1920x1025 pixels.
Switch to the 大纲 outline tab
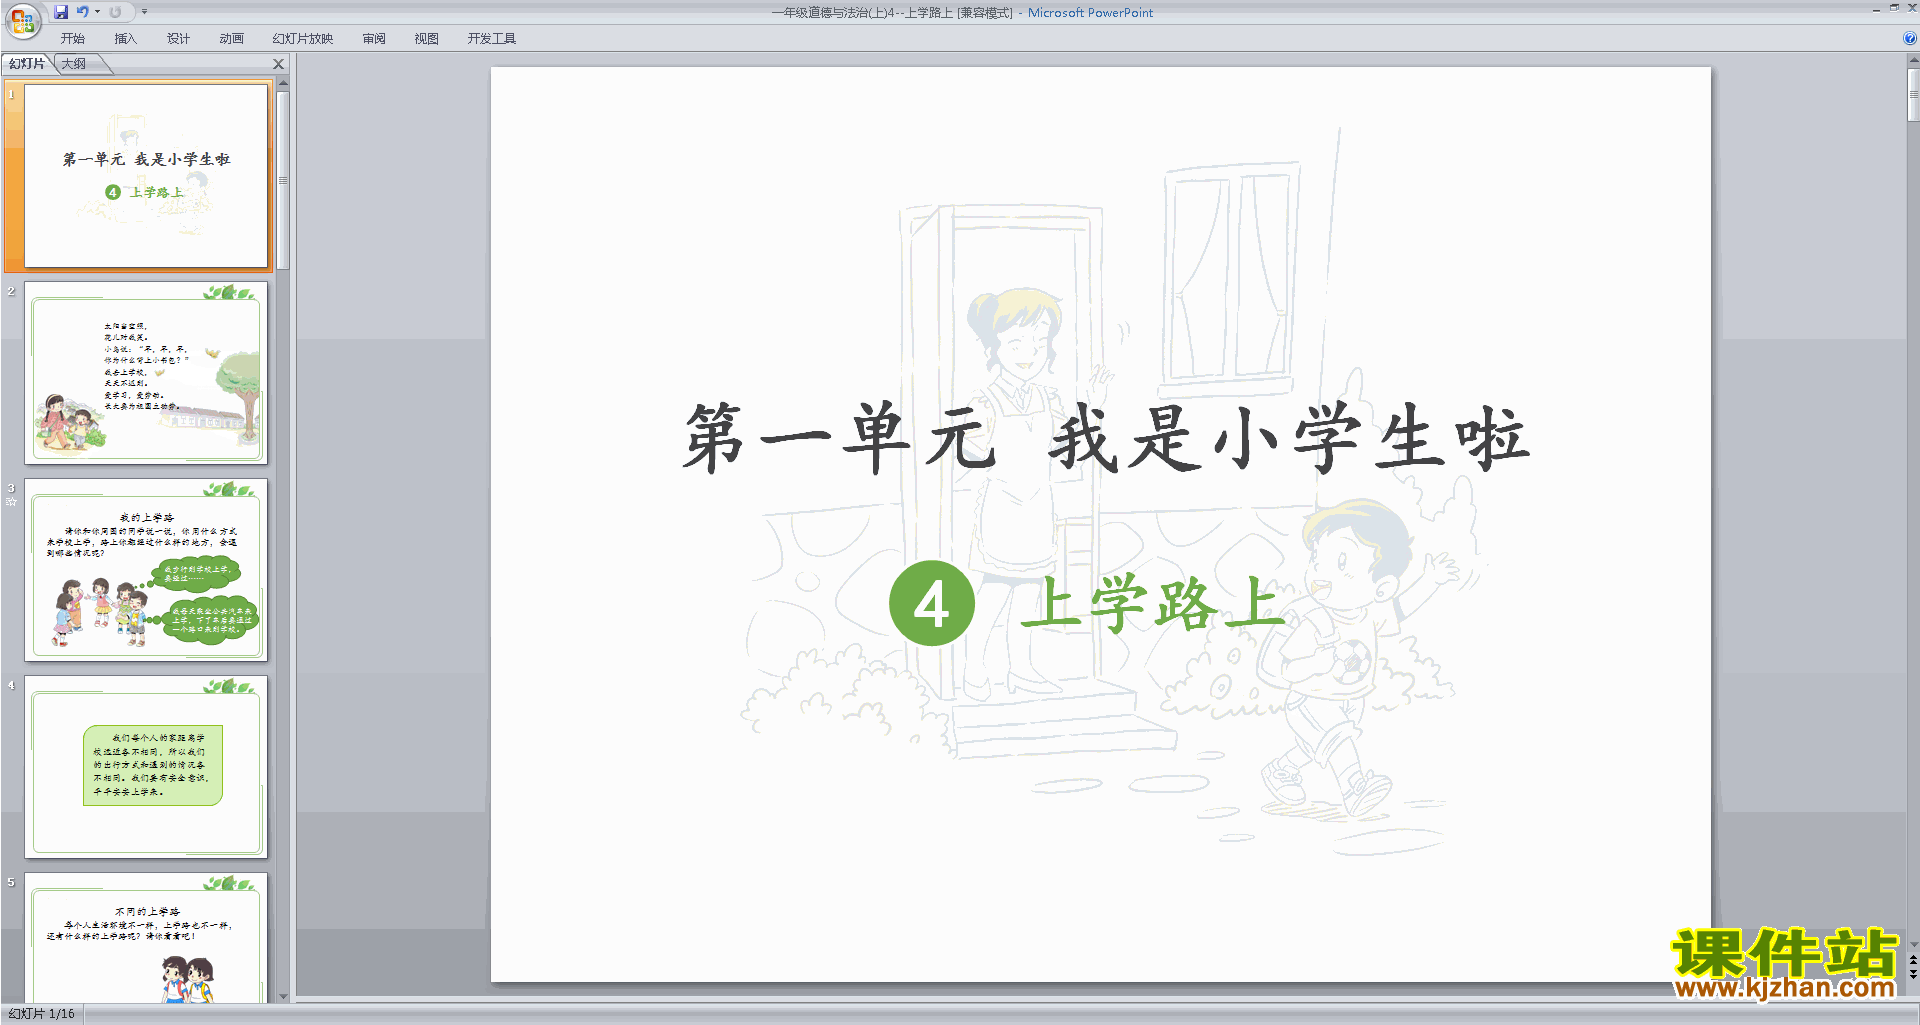click(x=74, y=64)
